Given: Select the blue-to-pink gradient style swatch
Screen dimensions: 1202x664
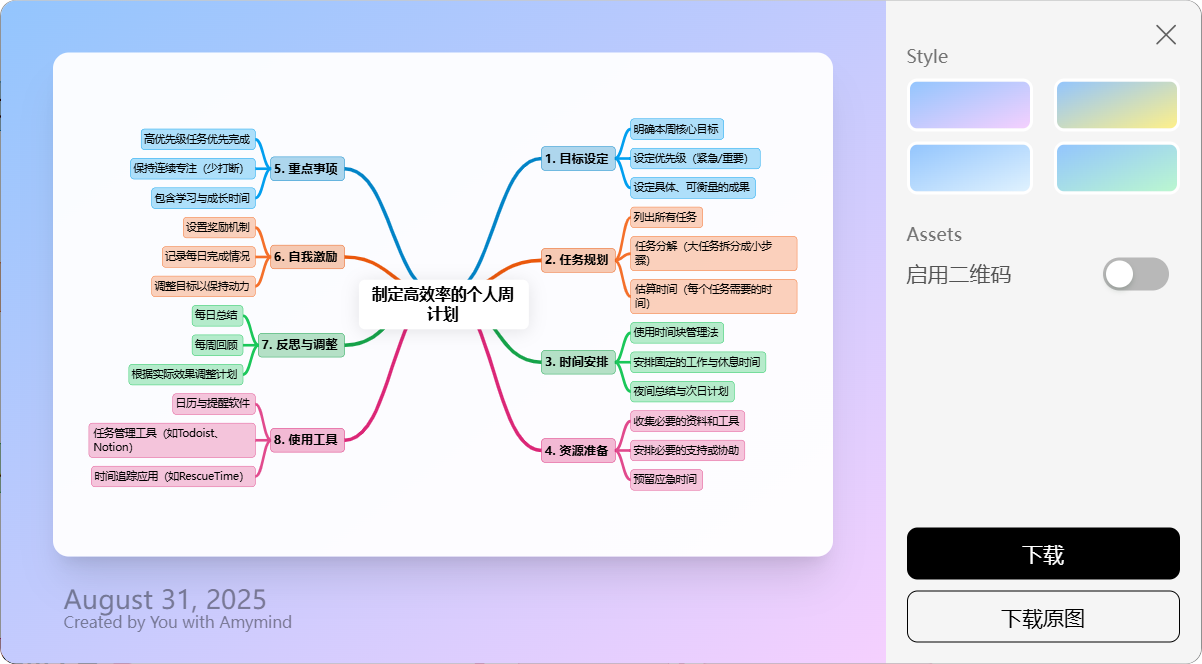Looking at the screenshot, I should tap(970, 105).
